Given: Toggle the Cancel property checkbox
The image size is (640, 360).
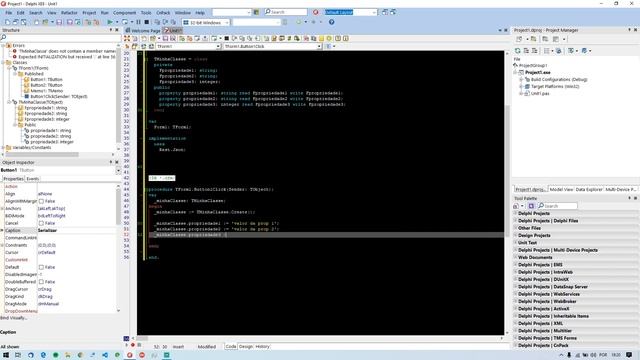Looking at the screenshot, I should pos(41,223).
